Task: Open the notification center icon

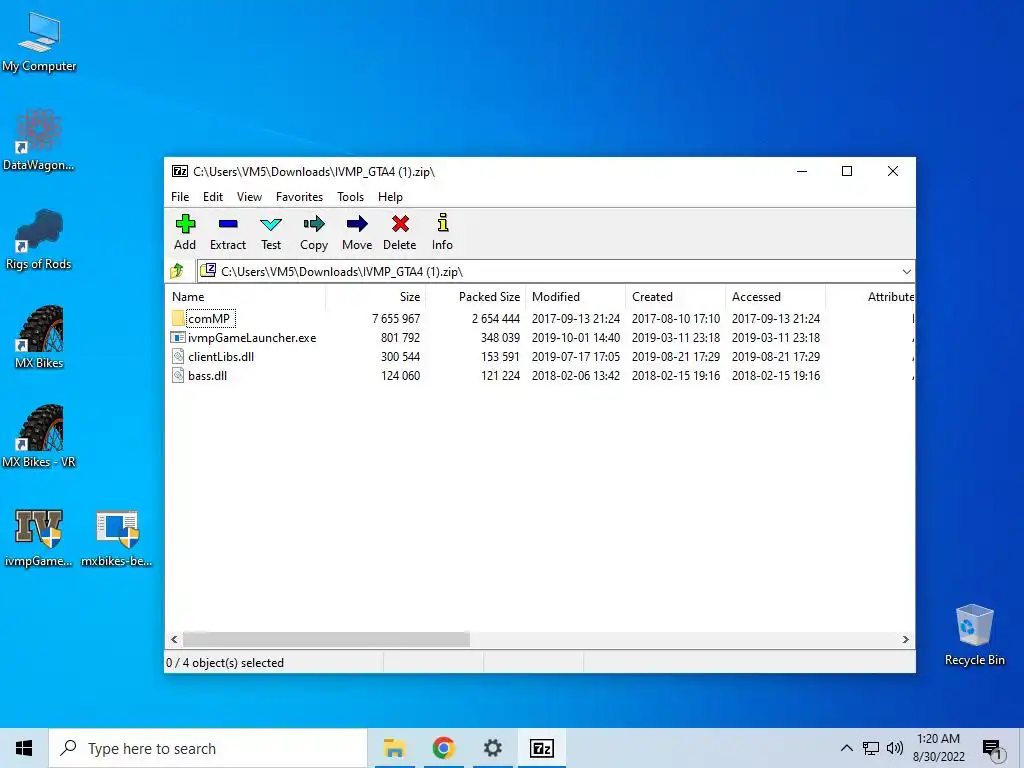Action: 993,748
